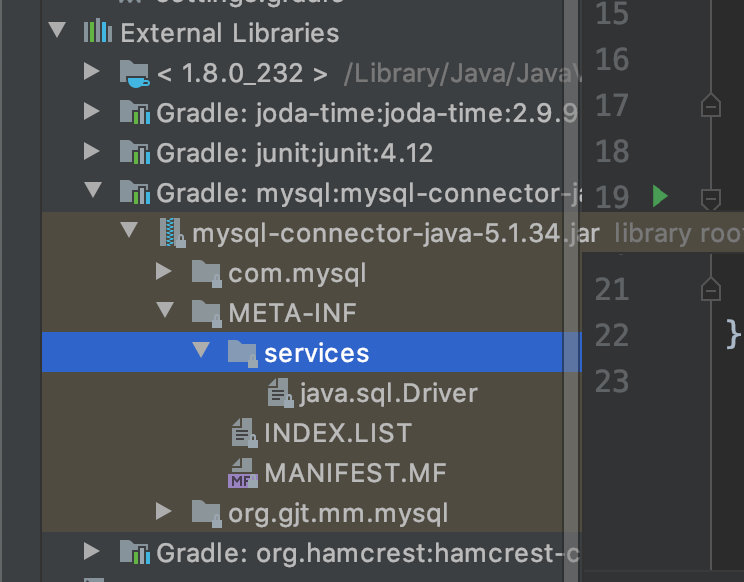Screen dimensions: 744x582
Task: Toggle the code fold marker at line 21
Action: pyautogui.click(x=711, y=289)
